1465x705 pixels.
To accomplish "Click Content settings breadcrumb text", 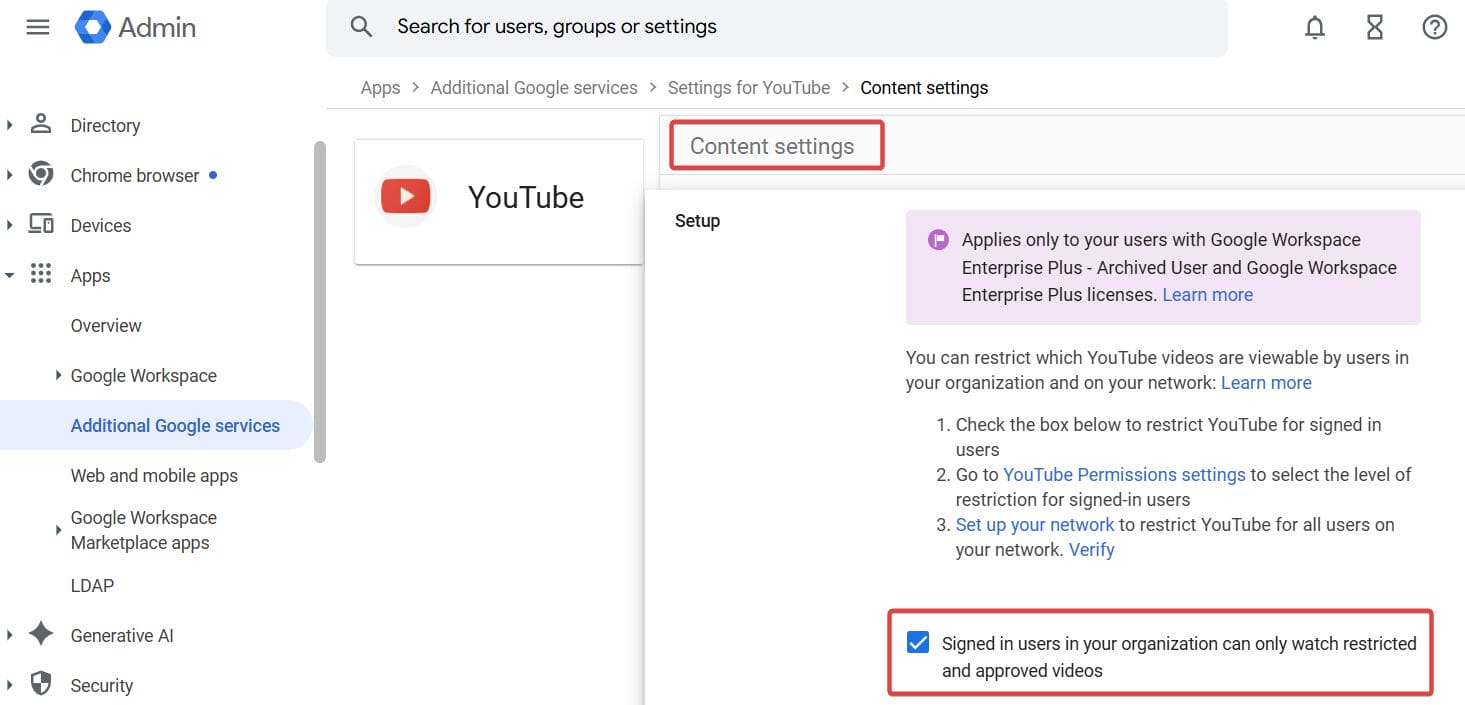I will pyautogui.click(x=924, y=88).
